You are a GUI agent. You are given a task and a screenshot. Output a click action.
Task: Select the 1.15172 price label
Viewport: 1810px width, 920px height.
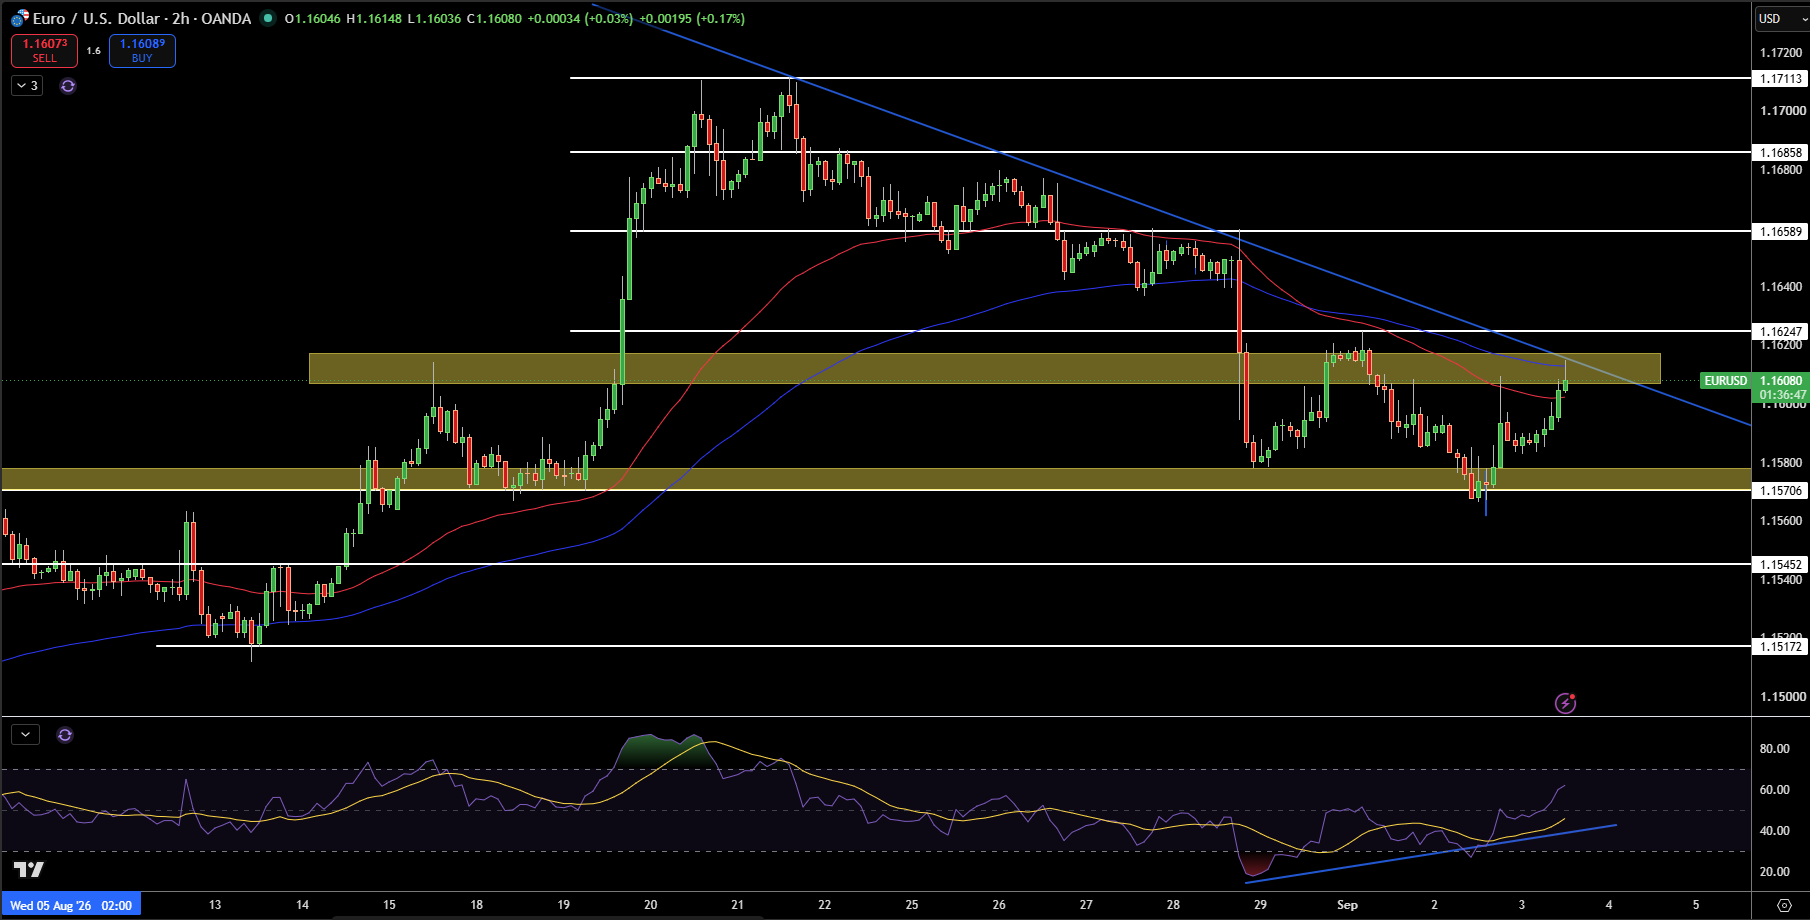(x=1781, y=647)
